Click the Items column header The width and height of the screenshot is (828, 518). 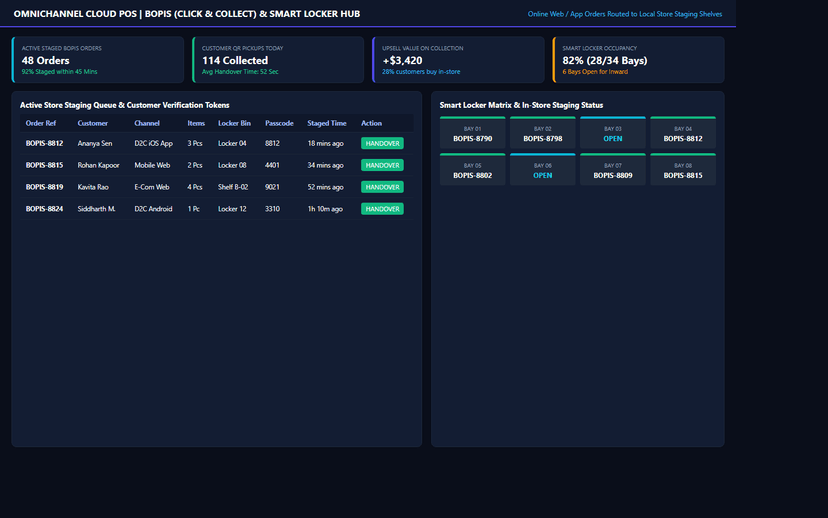[x=196, y=123]
